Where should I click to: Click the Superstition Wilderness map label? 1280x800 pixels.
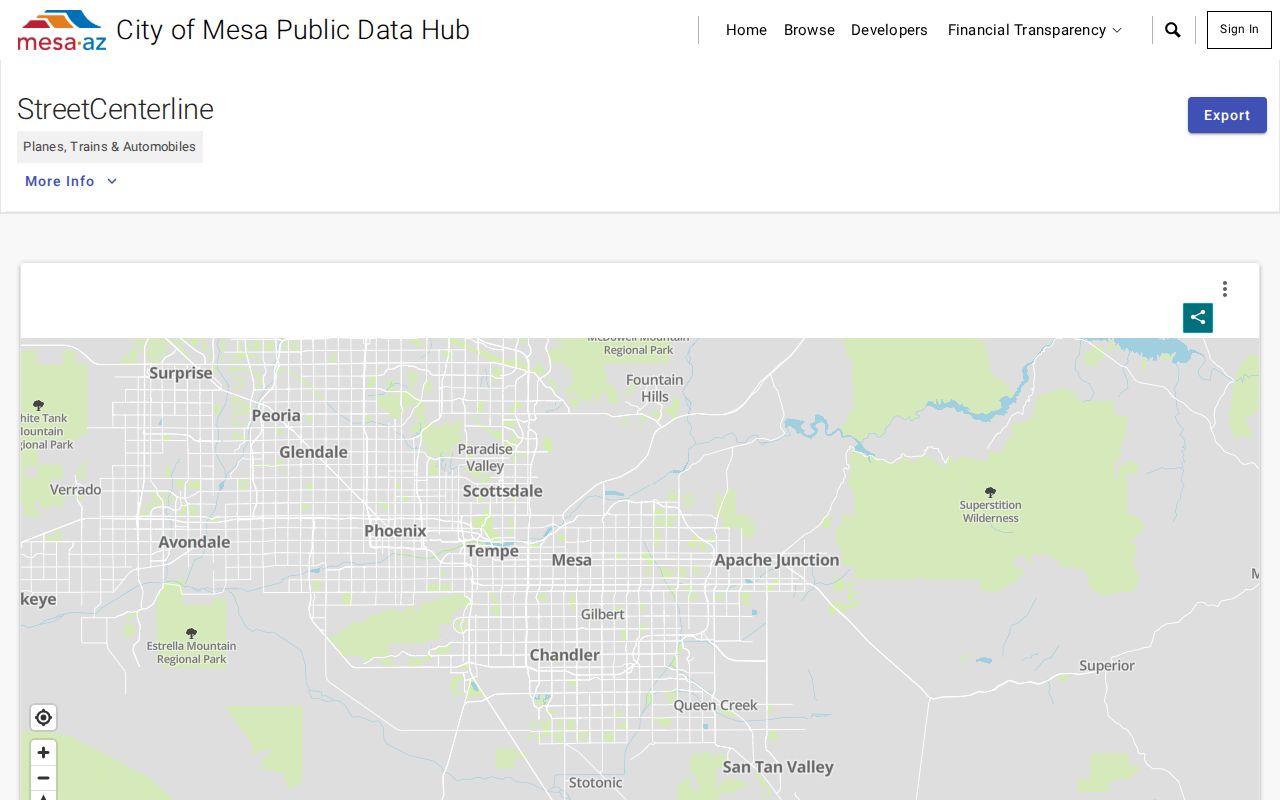tap(991, 511)
